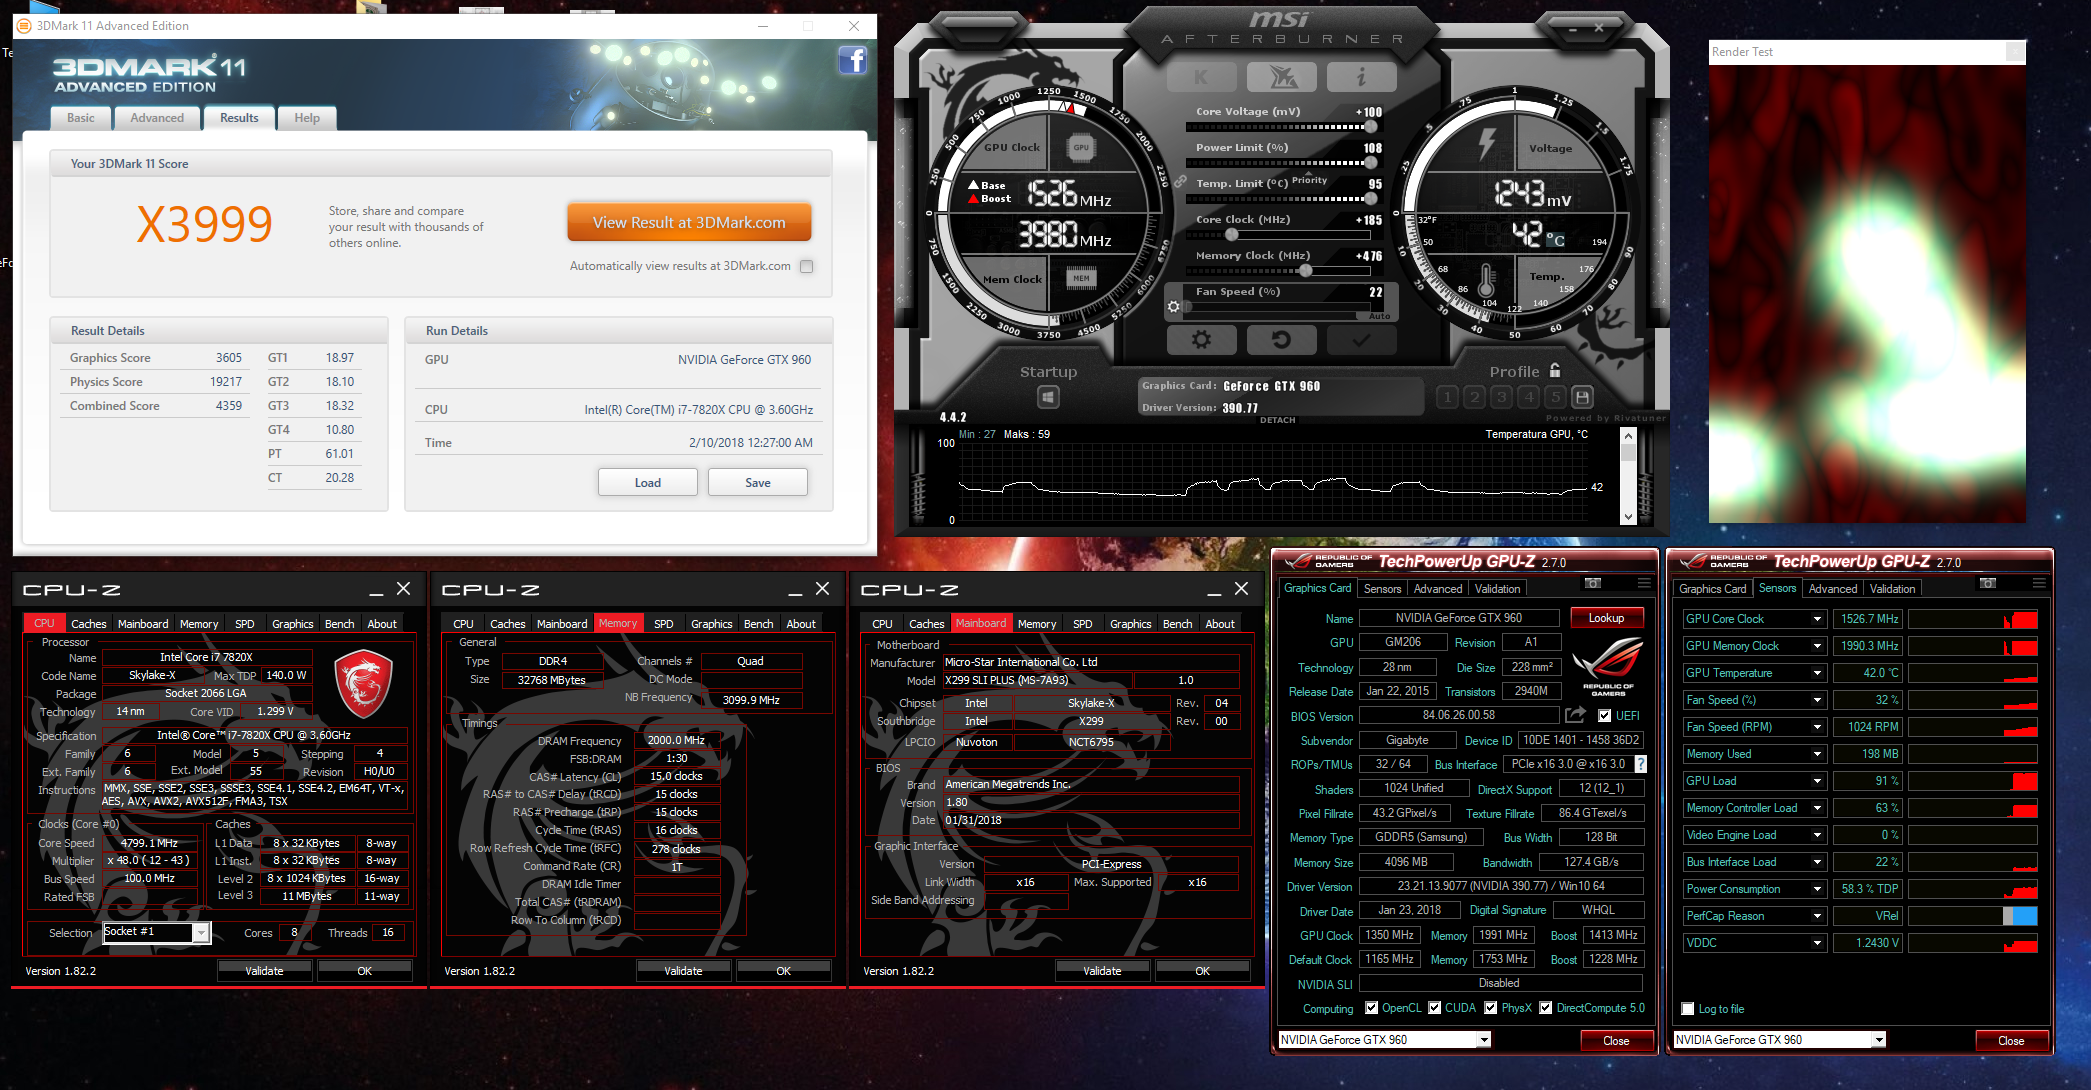Viewport: 2091px width, 1090px height.
Task: Toggle the OpenCL checkbox in GPU-Z
Action: click(1371, 1008)
